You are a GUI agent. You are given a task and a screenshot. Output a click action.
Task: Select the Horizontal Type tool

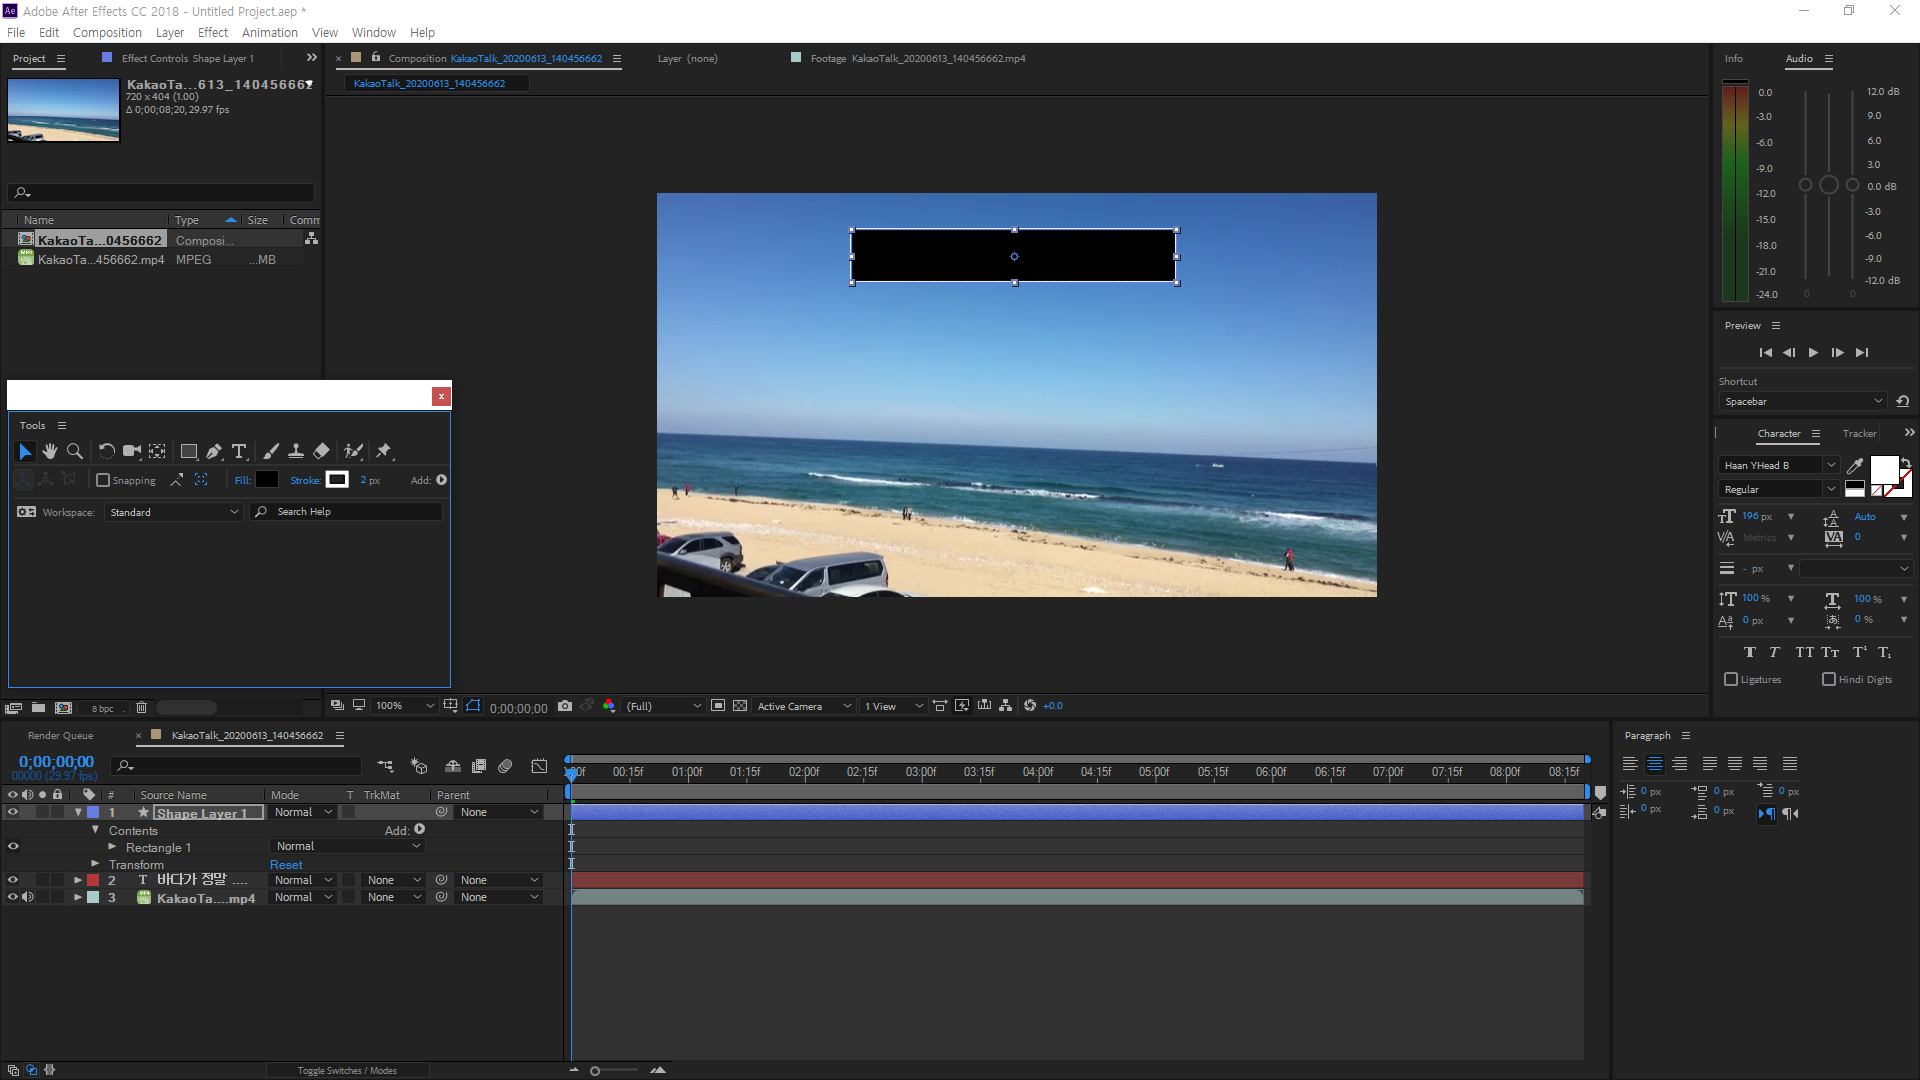pyautogui.click(x=239, y=452)
